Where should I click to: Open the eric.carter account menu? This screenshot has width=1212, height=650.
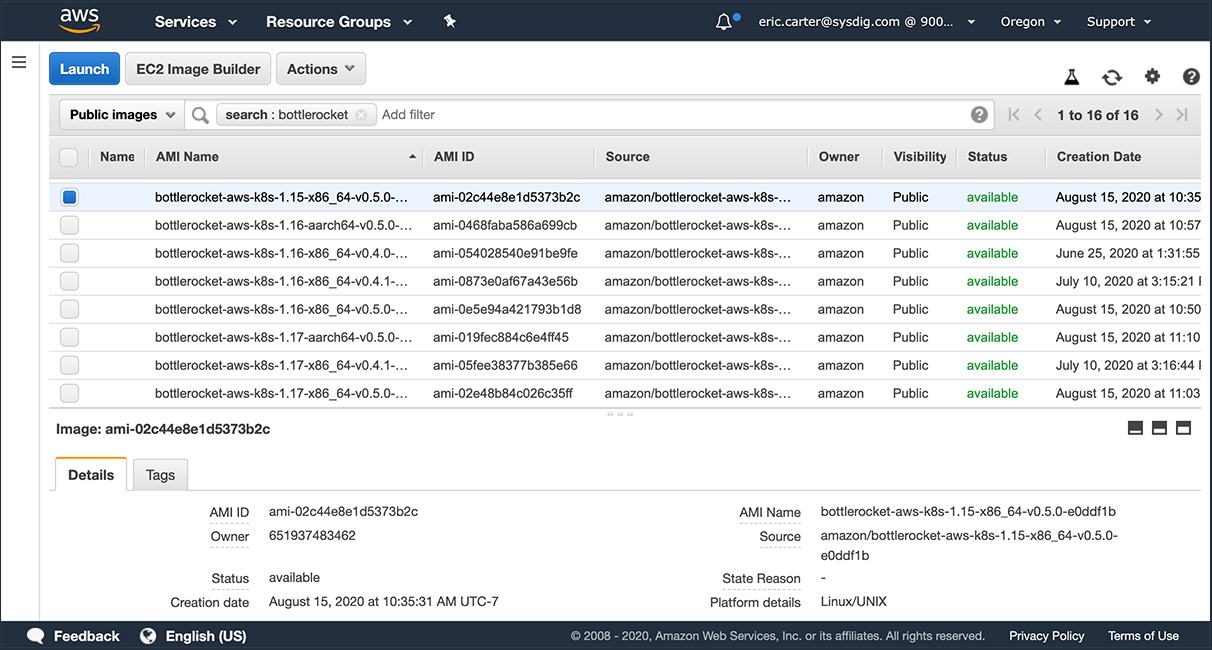click(x=867, y=21)
